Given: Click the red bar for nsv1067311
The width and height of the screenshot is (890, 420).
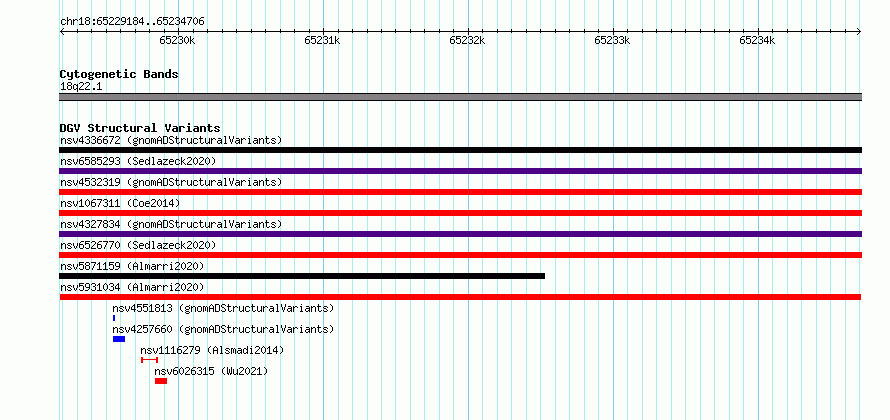Looking at the screenshot, I should (460, 213).
